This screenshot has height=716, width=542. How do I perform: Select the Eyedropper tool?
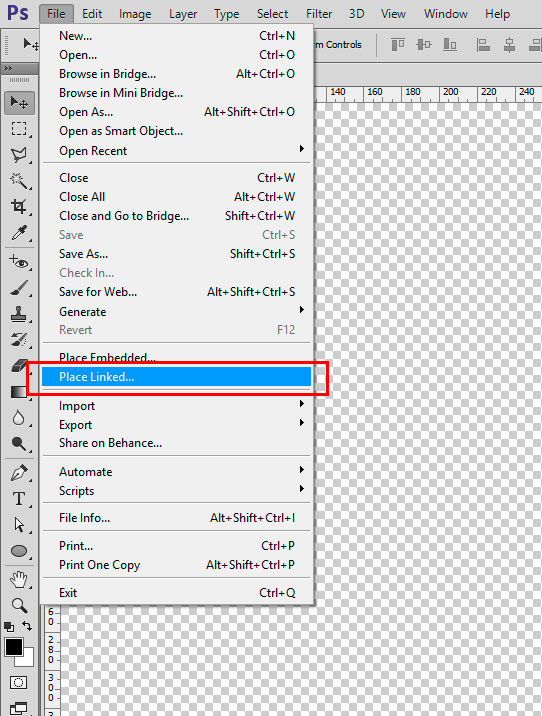(x=19, y=233)
